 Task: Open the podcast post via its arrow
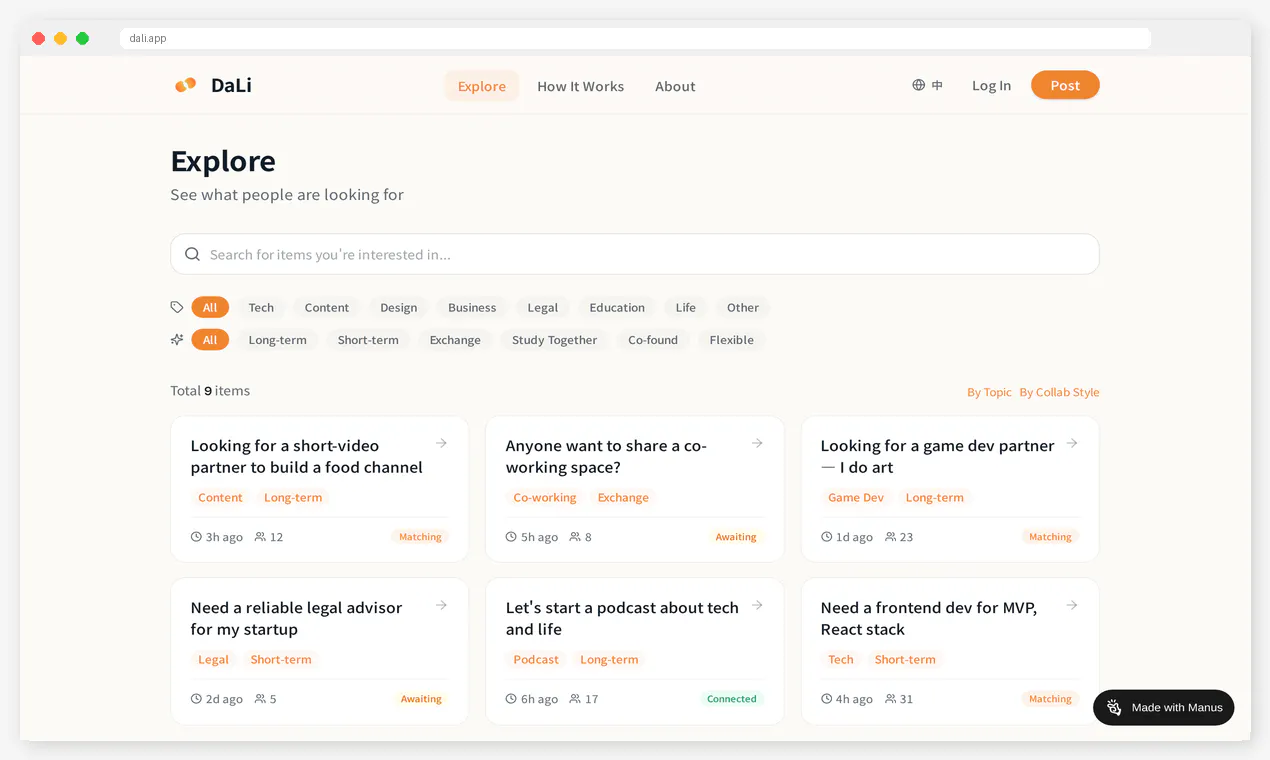(757, 605)
